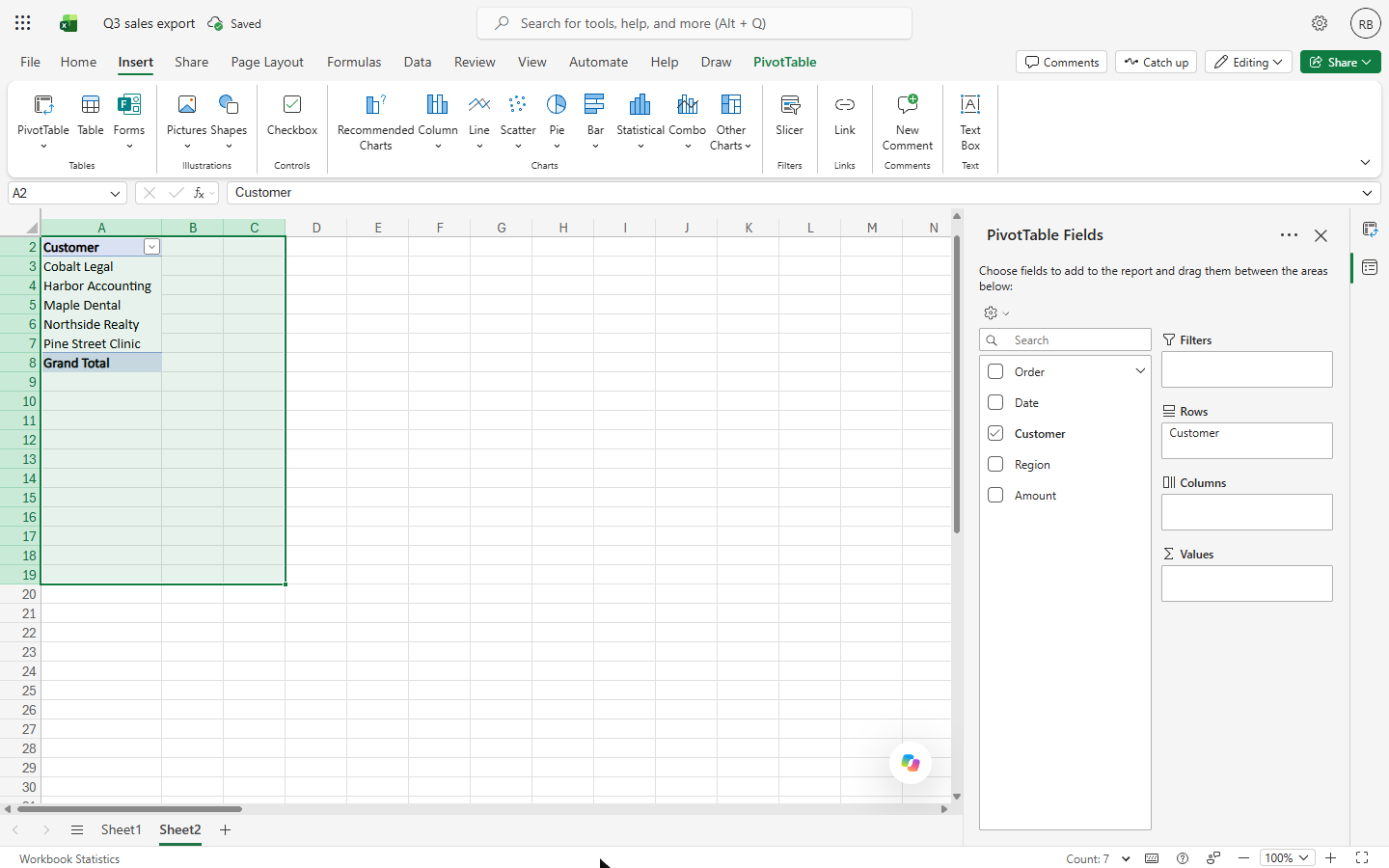
Task: Check the Amount field checkbox
Action: (995, 496)
